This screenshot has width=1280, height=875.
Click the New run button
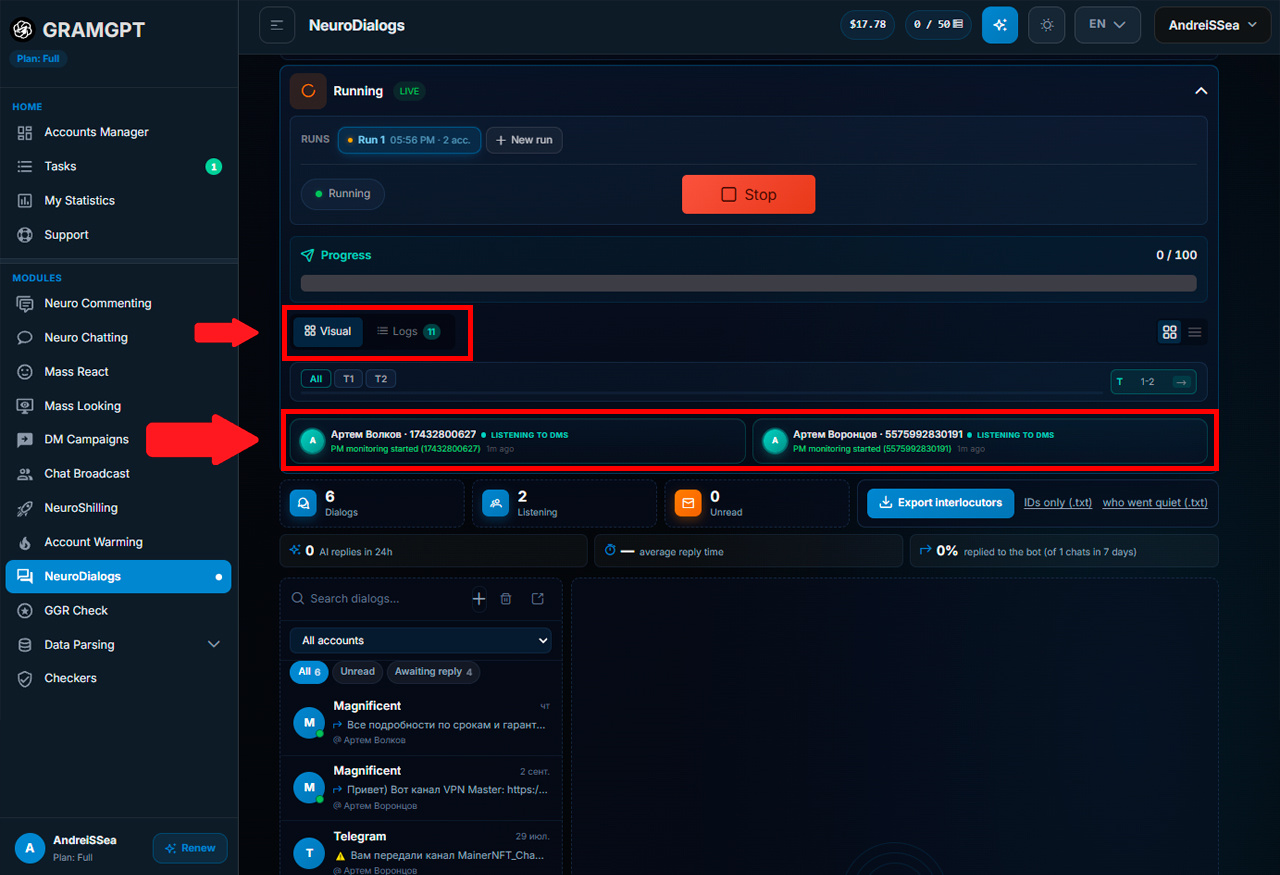(524, 140)
